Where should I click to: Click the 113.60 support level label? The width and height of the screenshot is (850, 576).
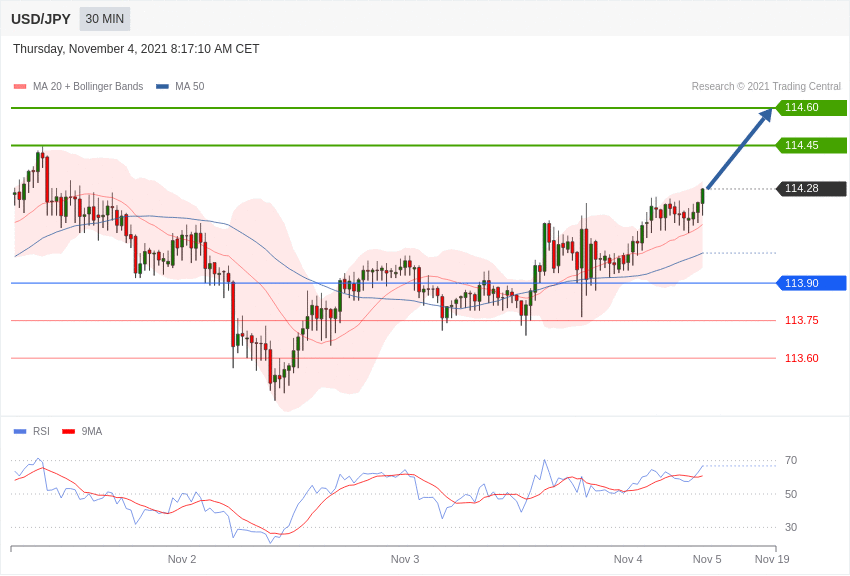802,358
